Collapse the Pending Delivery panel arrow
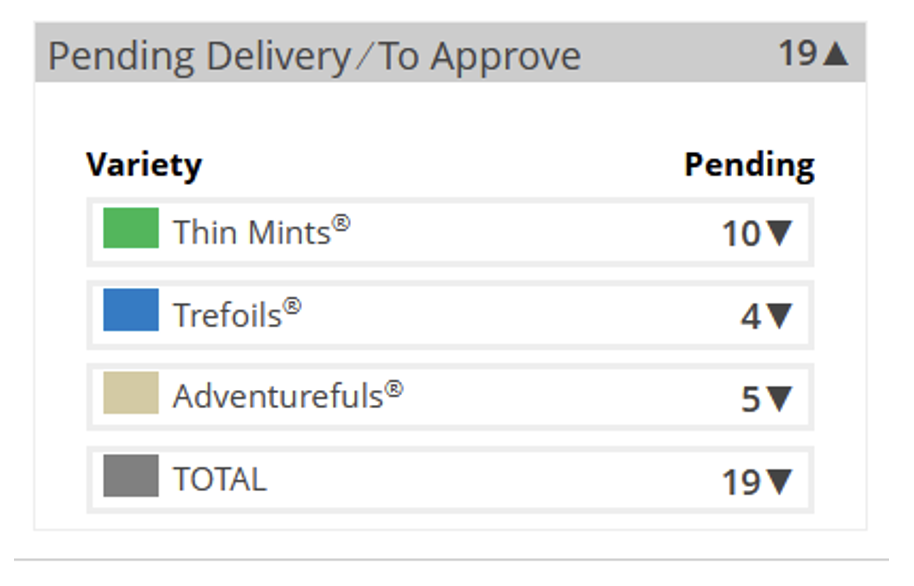Viewport: 914px width, 586px height. pyautogui.click(x=836, y=54)
